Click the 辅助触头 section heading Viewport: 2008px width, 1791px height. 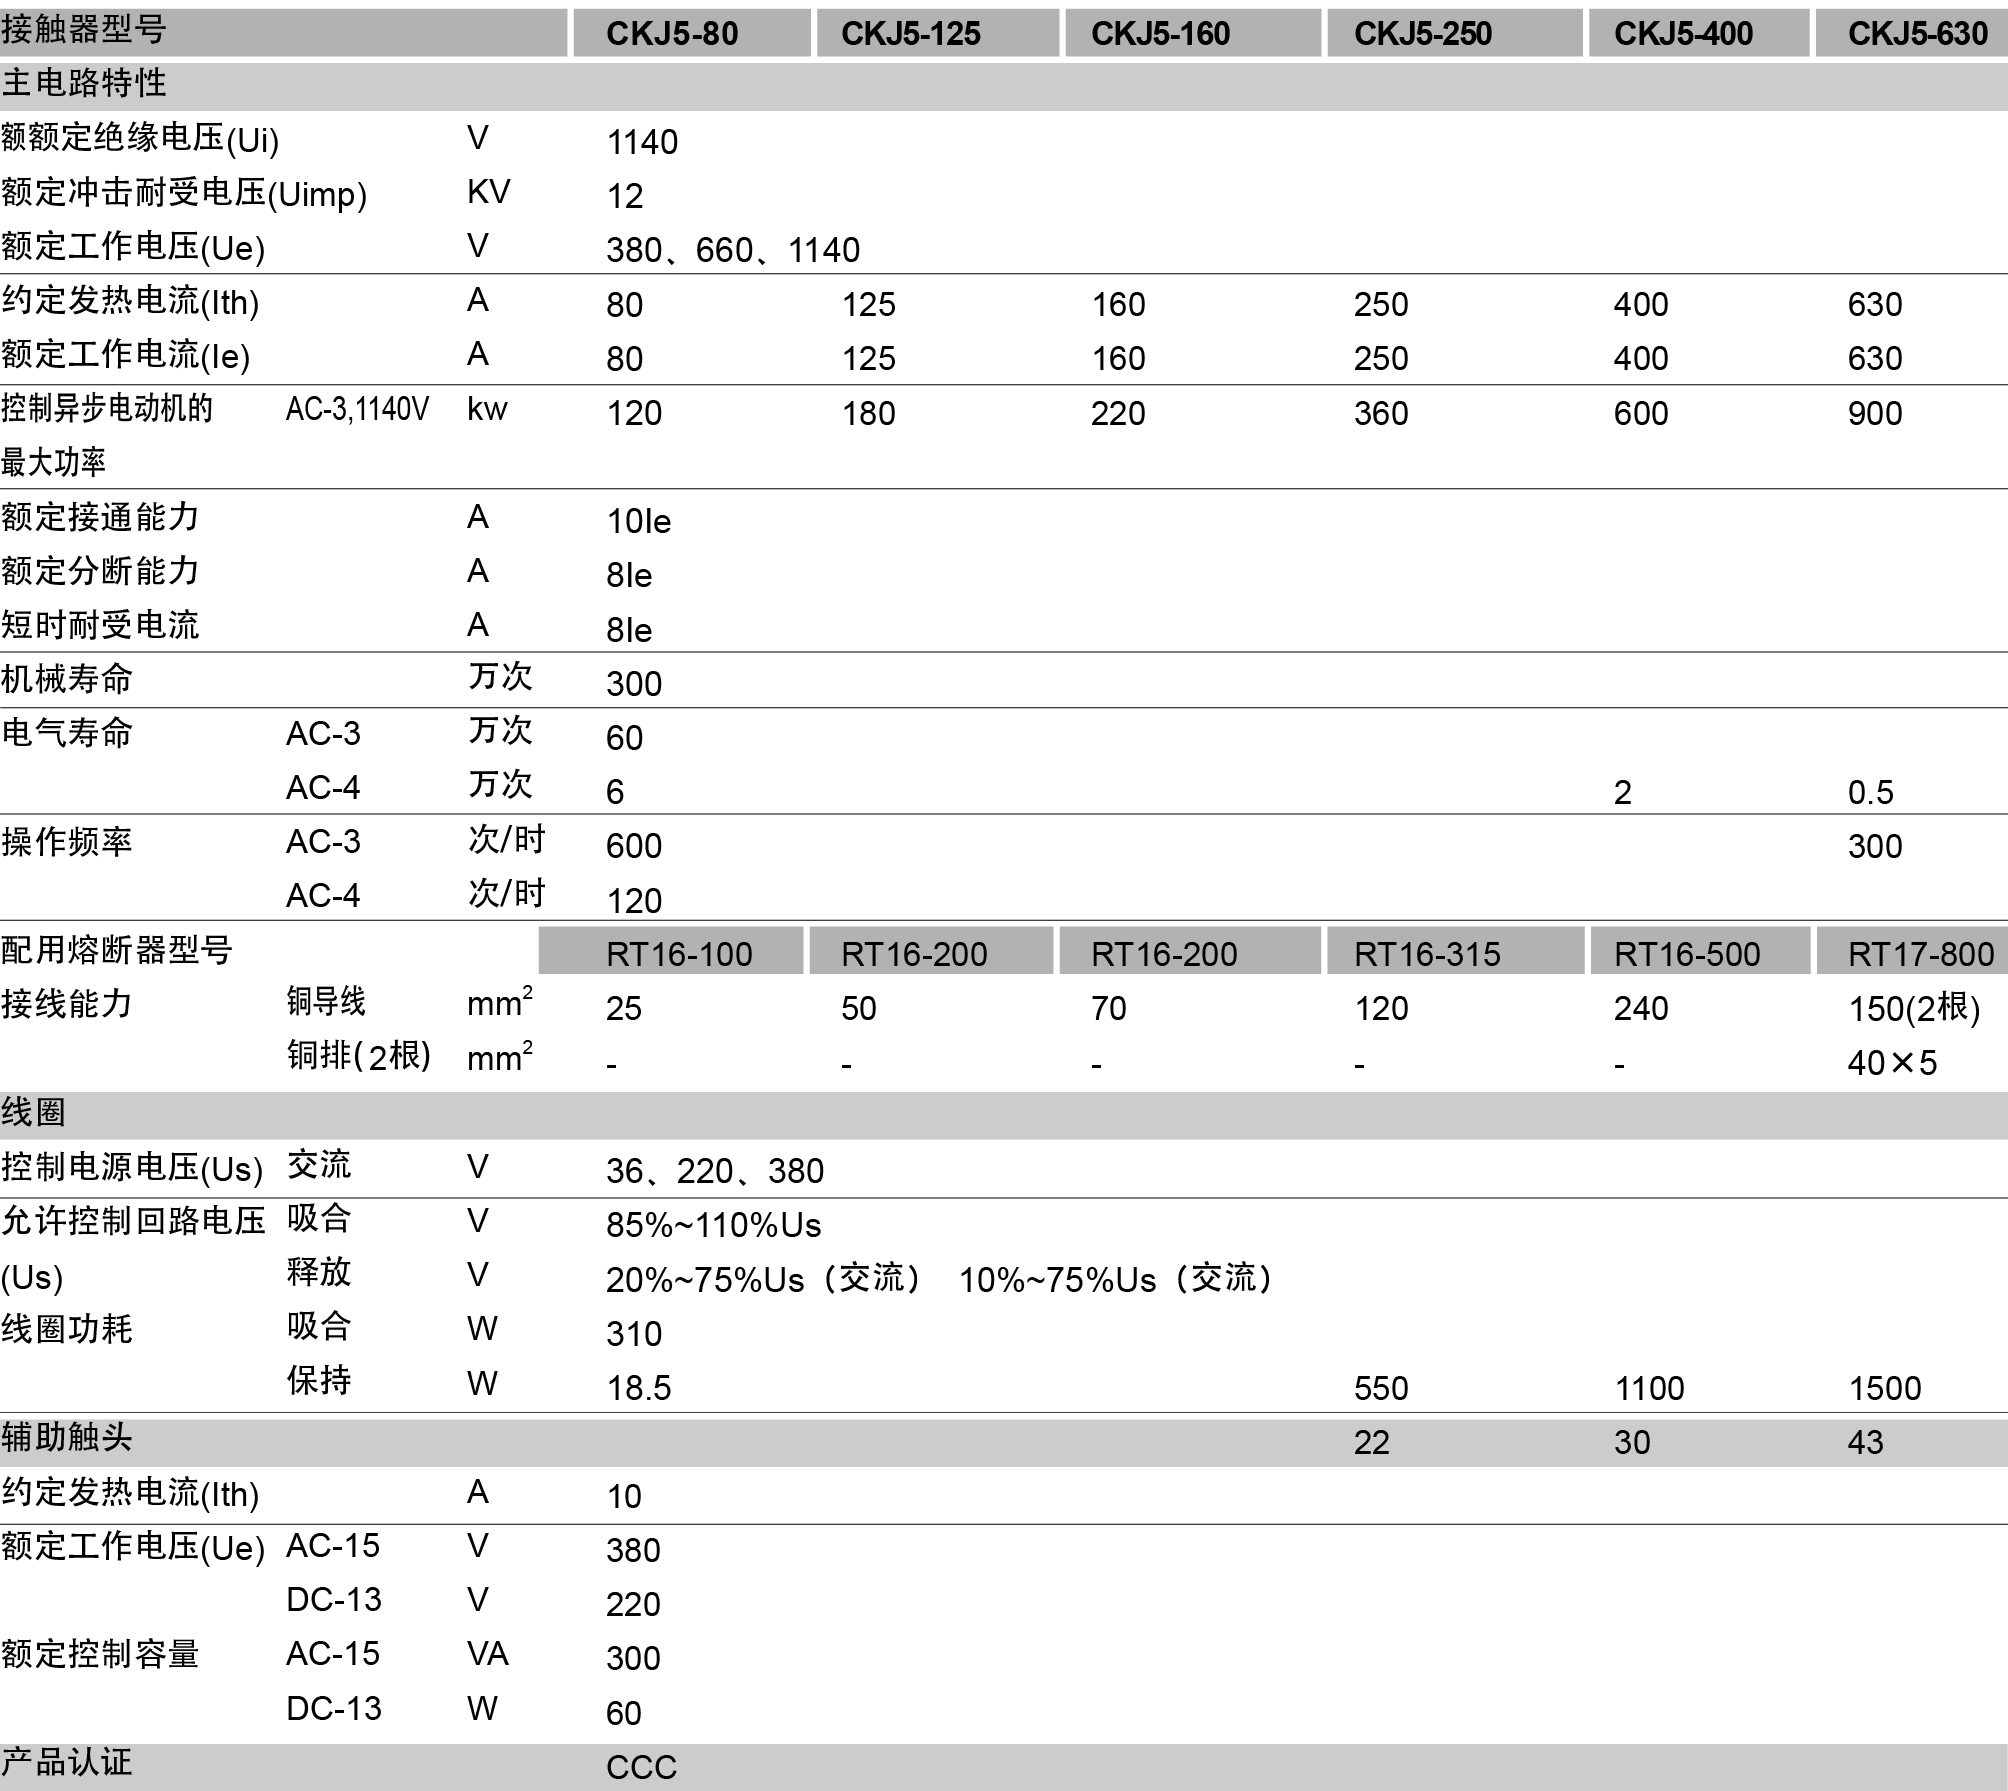click(67, 1438)
